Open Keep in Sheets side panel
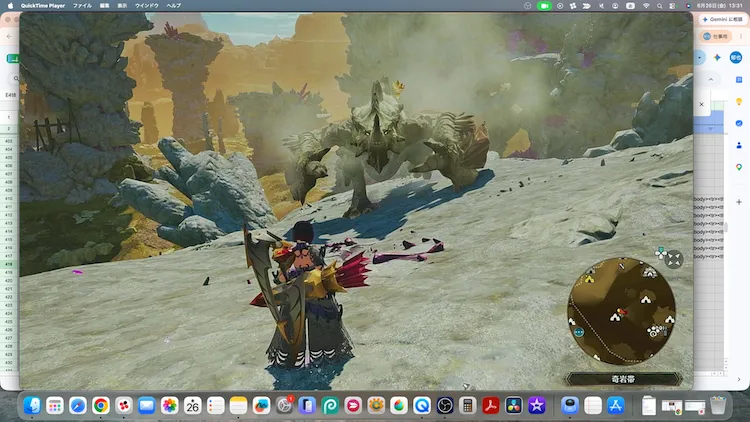 click(739, 101)
